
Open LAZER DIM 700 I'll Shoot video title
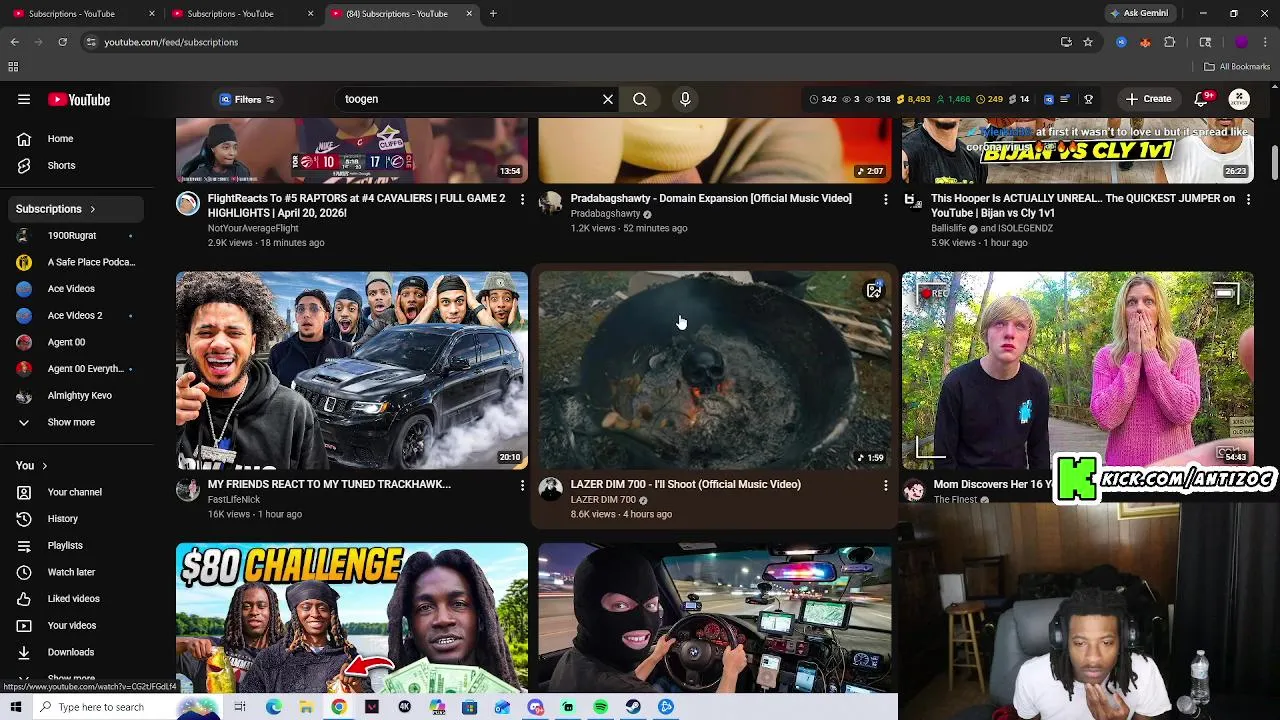tap(686, 484)
